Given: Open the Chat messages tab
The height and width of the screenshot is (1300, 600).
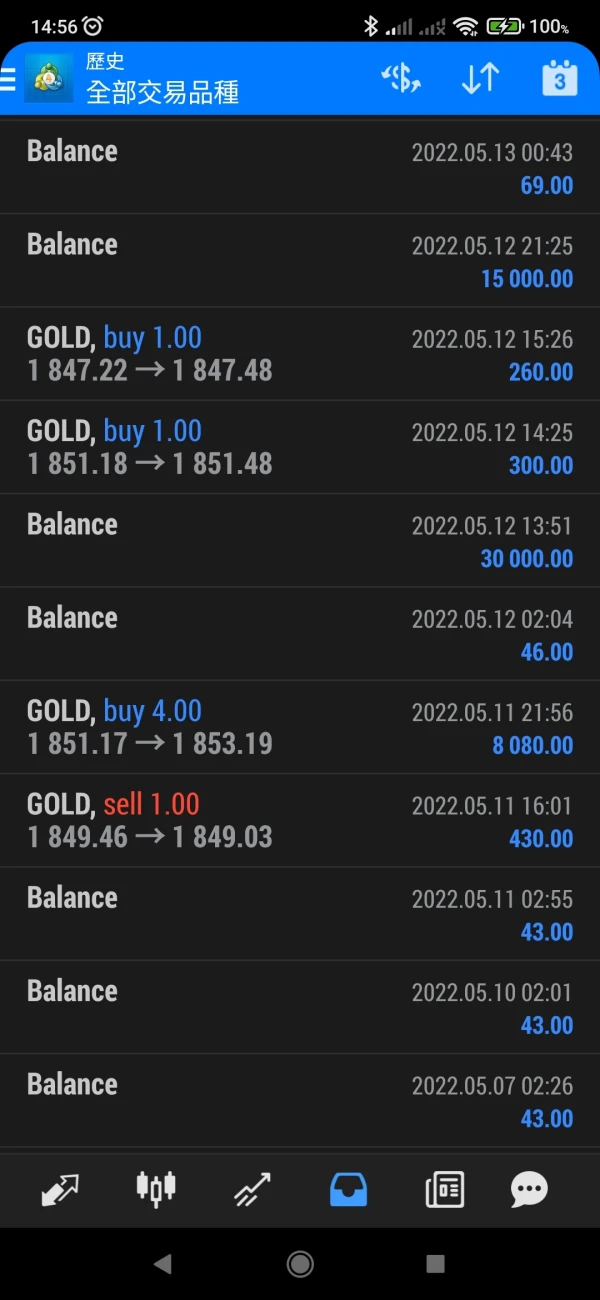Looking at the screenshot, I should (529, 1190).
